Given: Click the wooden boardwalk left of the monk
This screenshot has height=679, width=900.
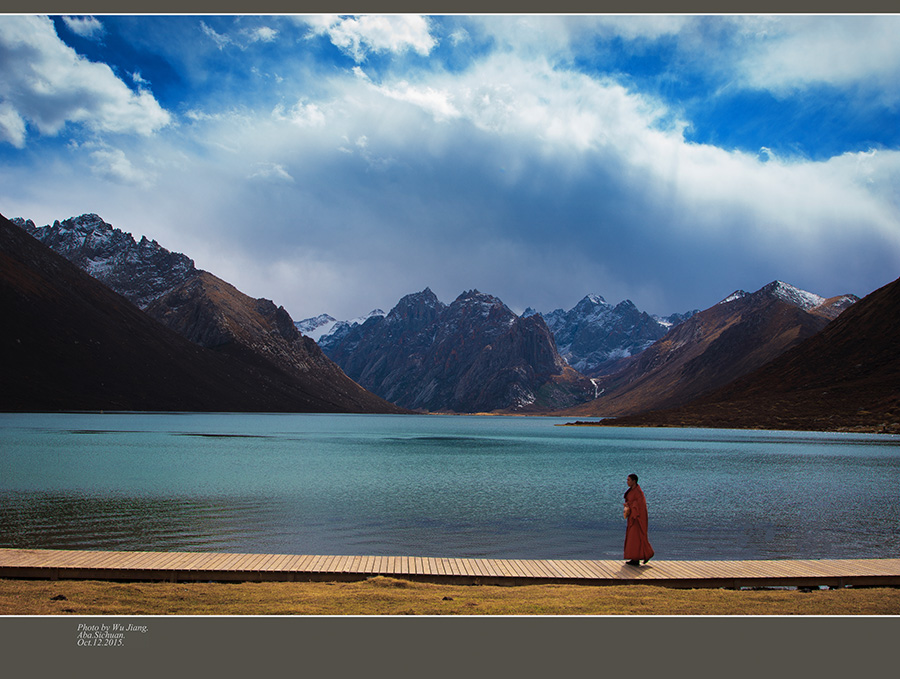Looking at the screenshot, I should coord(300,567).
